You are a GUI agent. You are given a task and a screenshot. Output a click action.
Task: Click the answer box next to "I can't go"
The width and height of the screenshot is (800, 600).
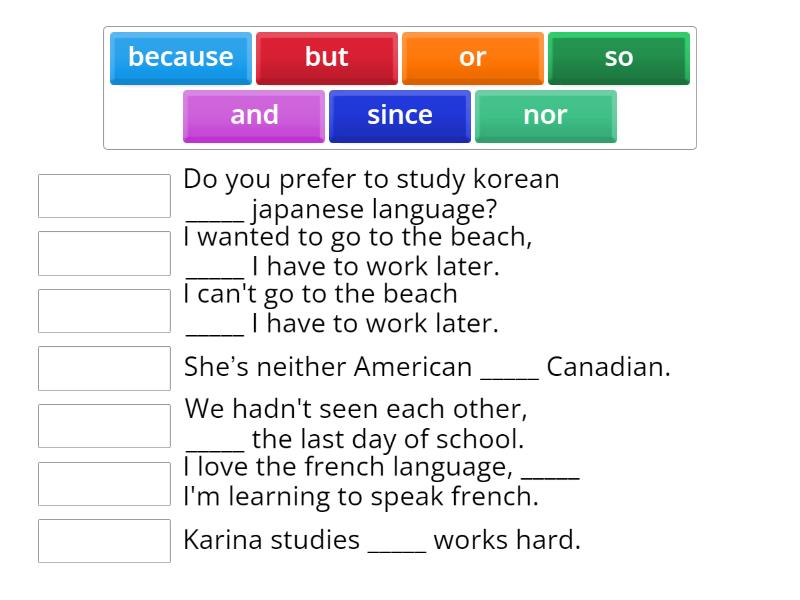104,310
